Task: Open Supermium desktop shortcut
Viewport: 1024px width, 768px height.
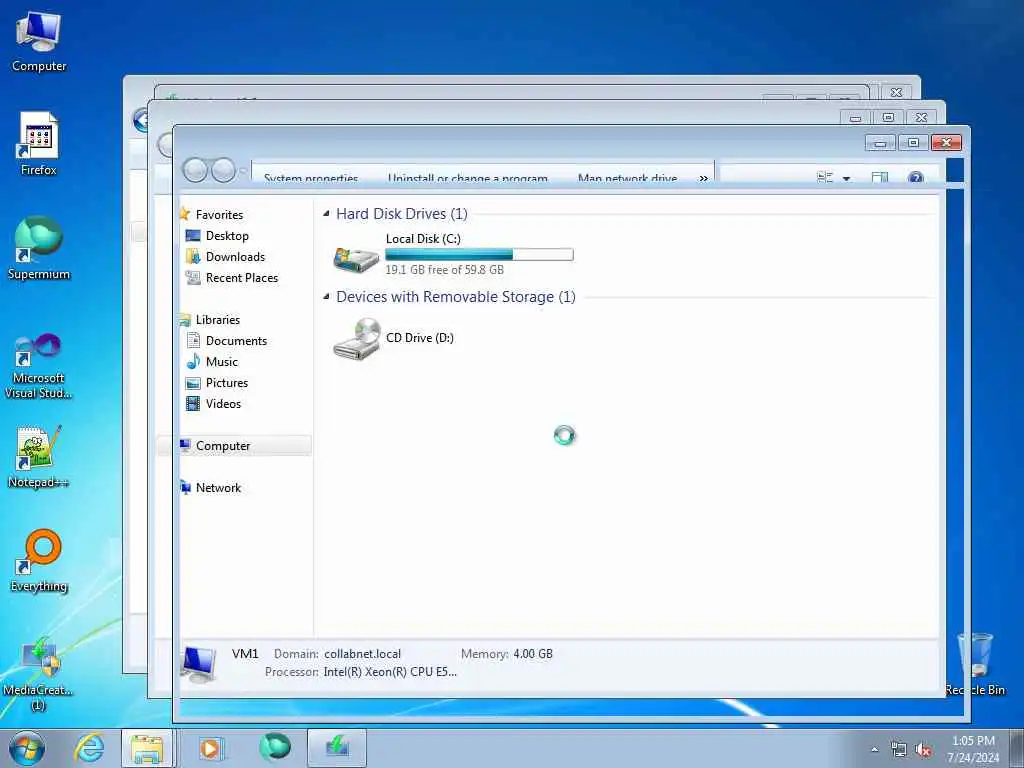Action: 39,248
